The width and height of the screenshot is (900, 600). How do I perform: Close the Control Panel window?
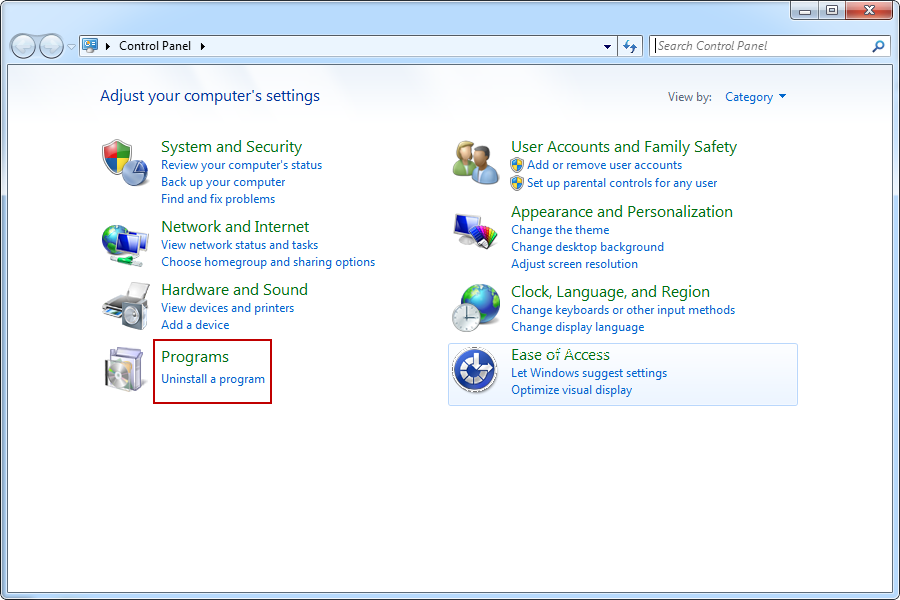point(869,10)
